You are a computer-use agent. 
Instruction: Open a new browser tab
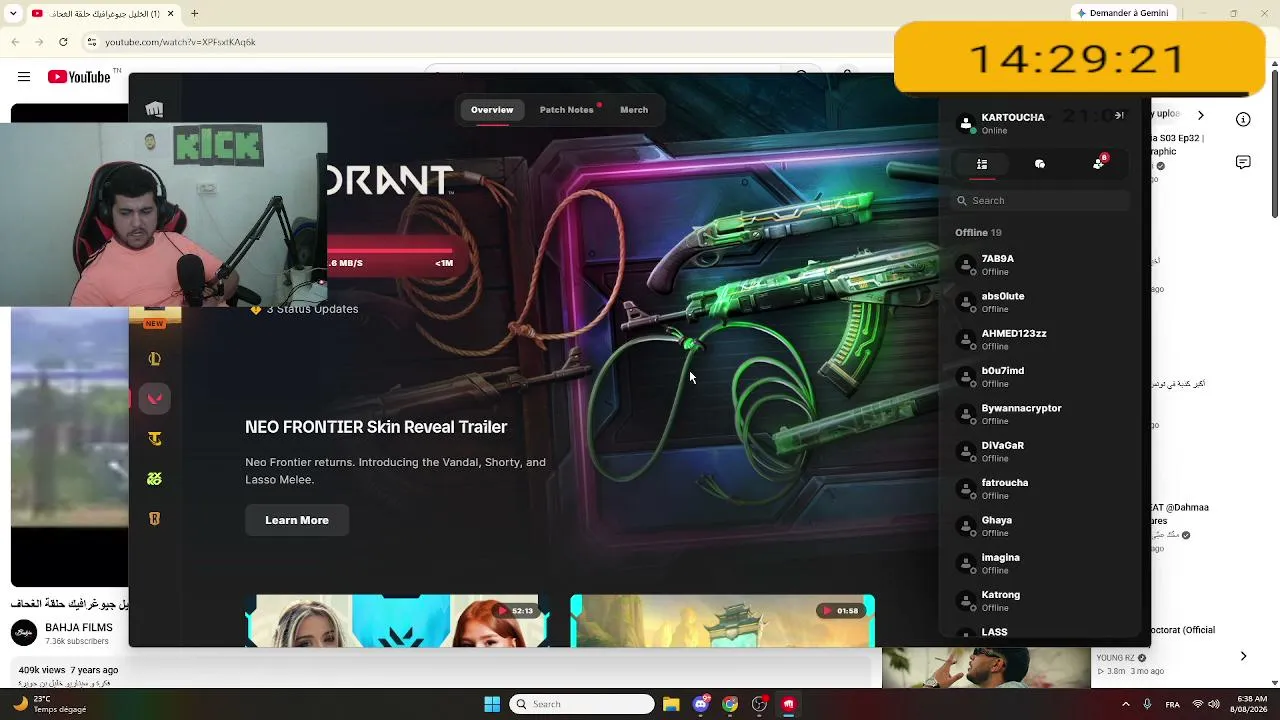click(195, 14)
